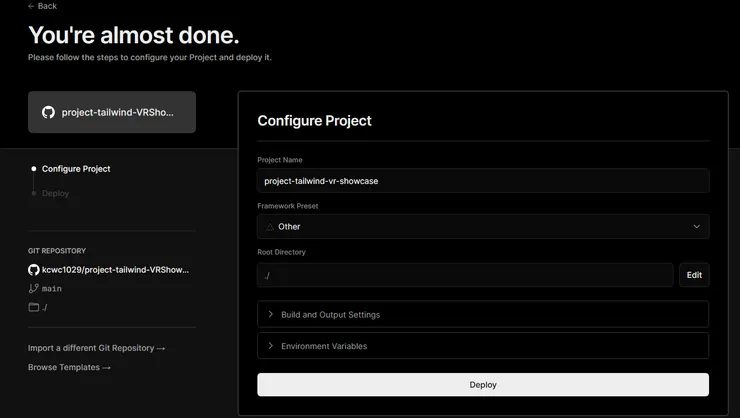
Task: Click the kcwc1029/project-tailwind-VRShow repository name
Action: (115, 270)
